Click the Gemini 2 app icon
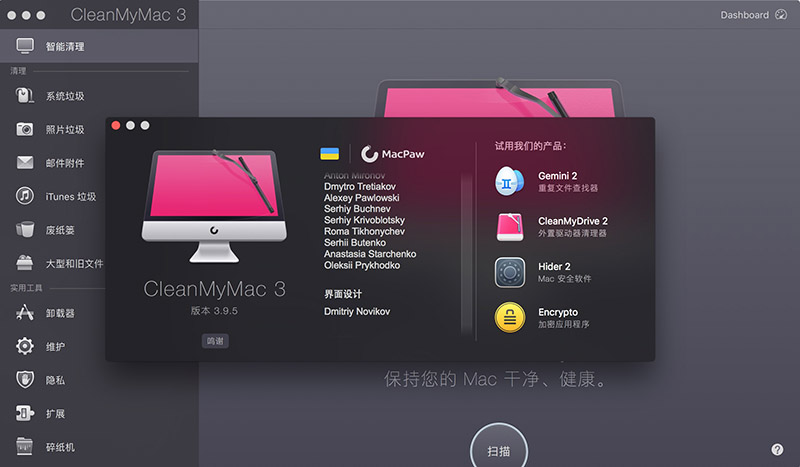 tap(509, 181)
